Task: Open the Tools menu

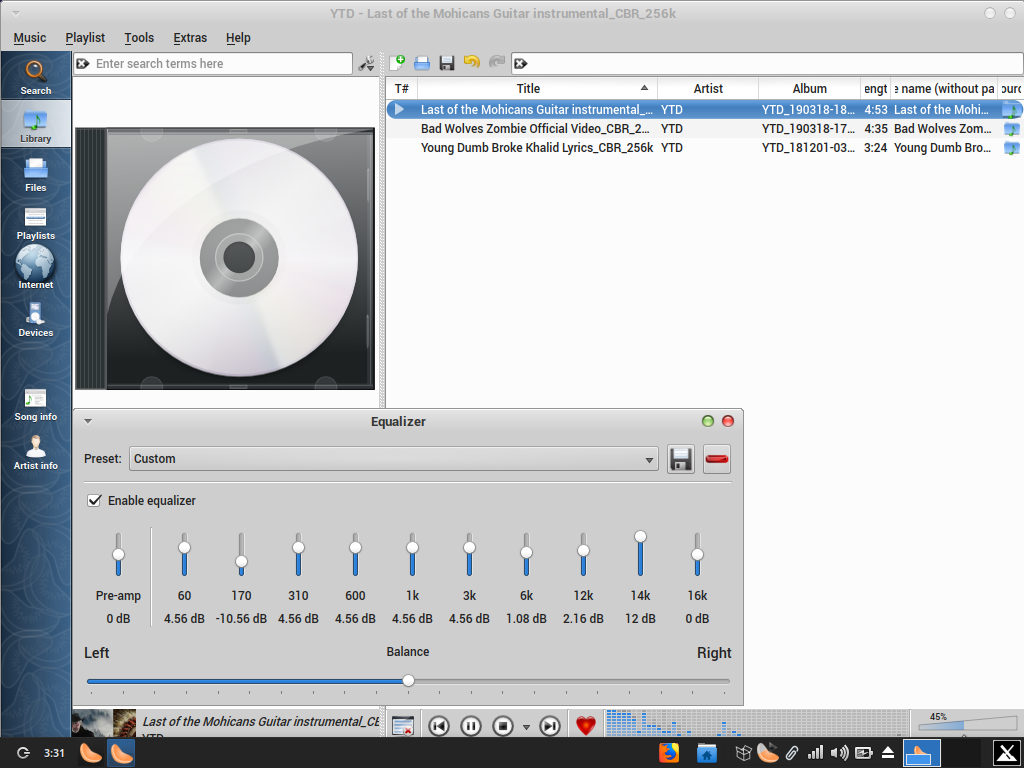Action: tap(139, 38)
